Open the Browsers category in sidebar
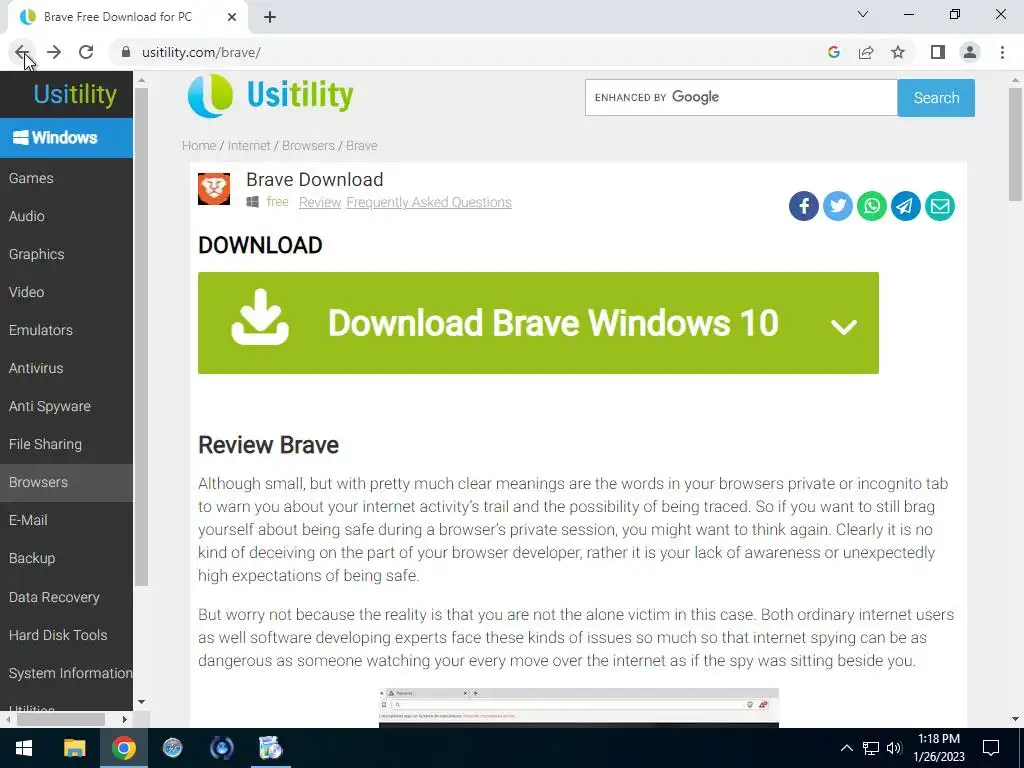Screen dimensions: 1024x768 66,482
